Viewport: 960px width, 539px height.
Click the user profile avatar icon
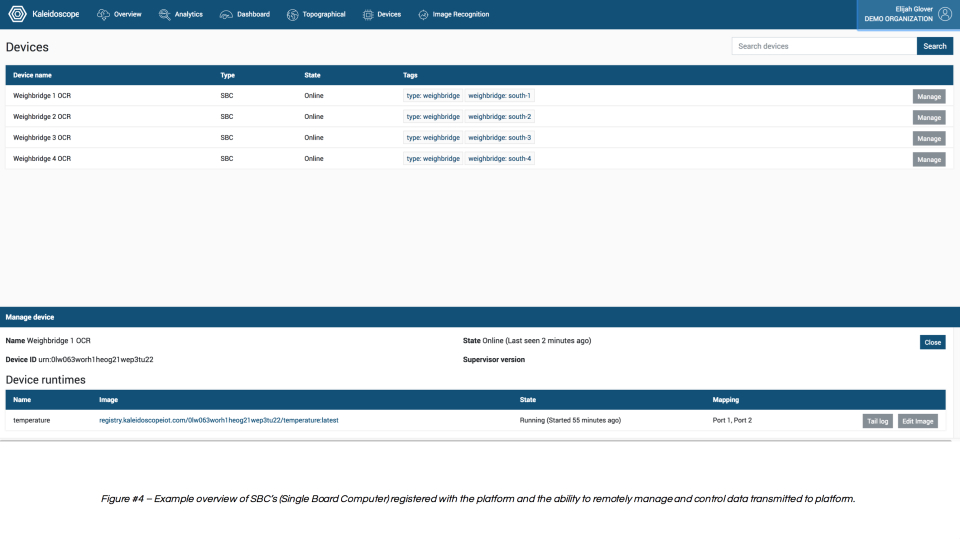pyautogui.click(x=945, y=13)
